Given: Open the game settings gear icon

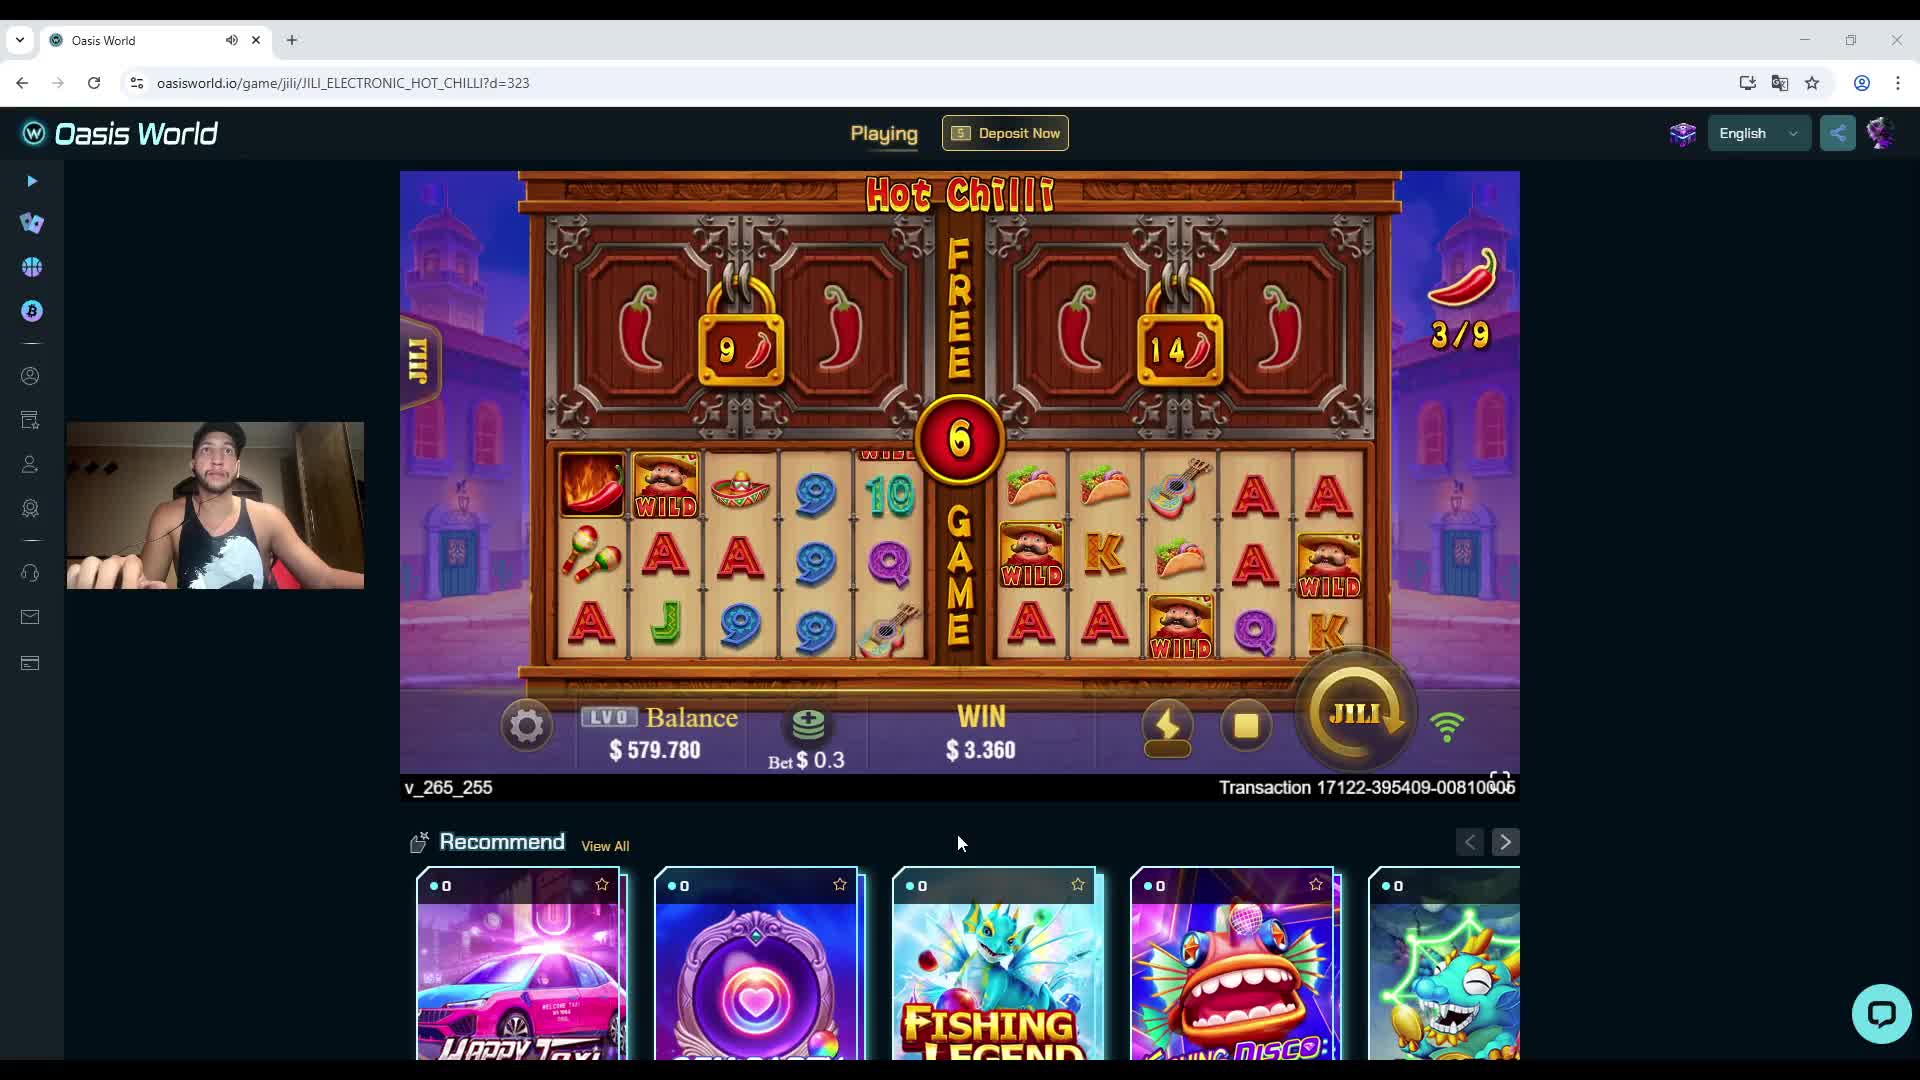Looking at the screenshot, I should tap(526, 725).
